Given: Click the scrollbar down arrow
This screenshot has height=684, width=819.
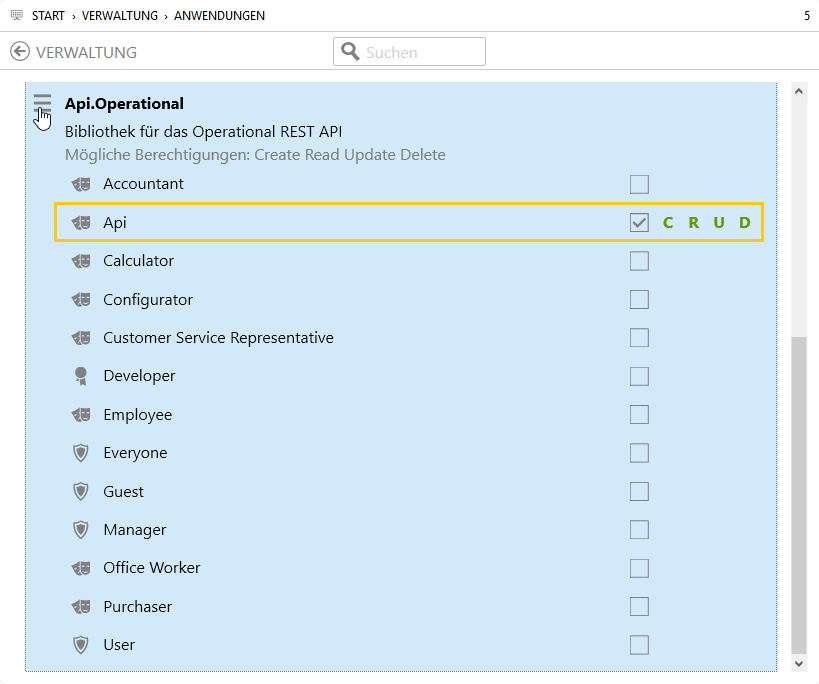Looking at the screenshot, I should [798, 663].
